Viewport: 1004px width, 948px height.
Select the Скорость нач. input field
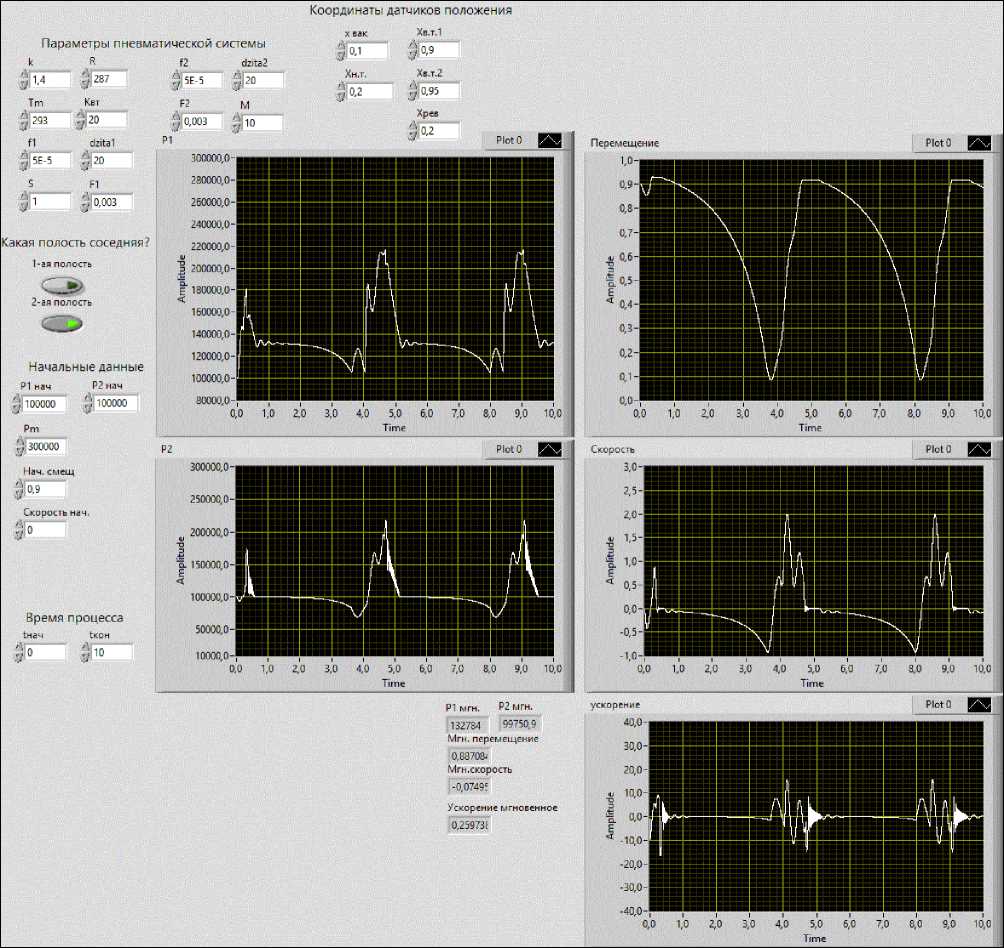click(x=47, y=529)
